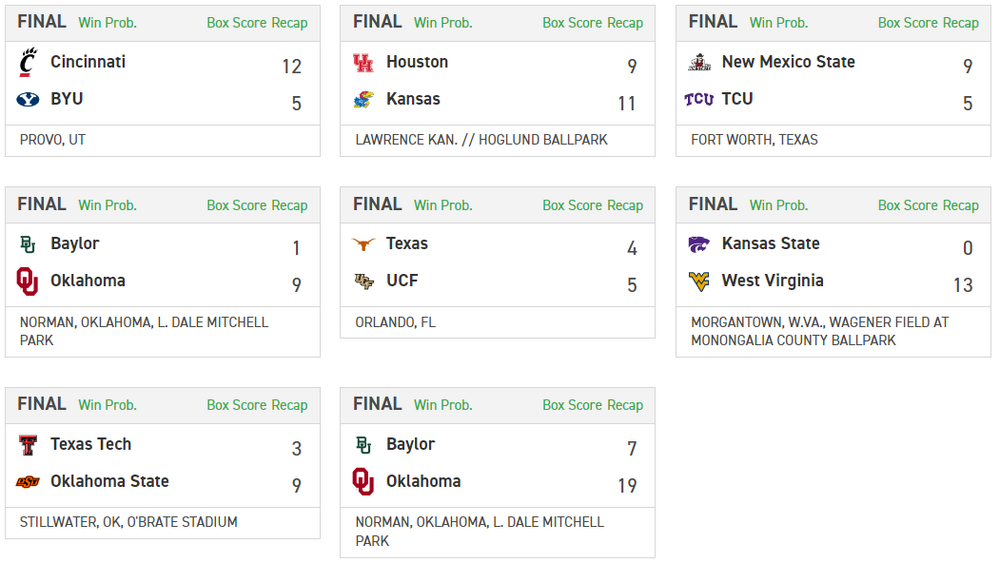This screenshot has height=563, width=1000.
Task: Click the TCU logo icon
Action: 699,99
